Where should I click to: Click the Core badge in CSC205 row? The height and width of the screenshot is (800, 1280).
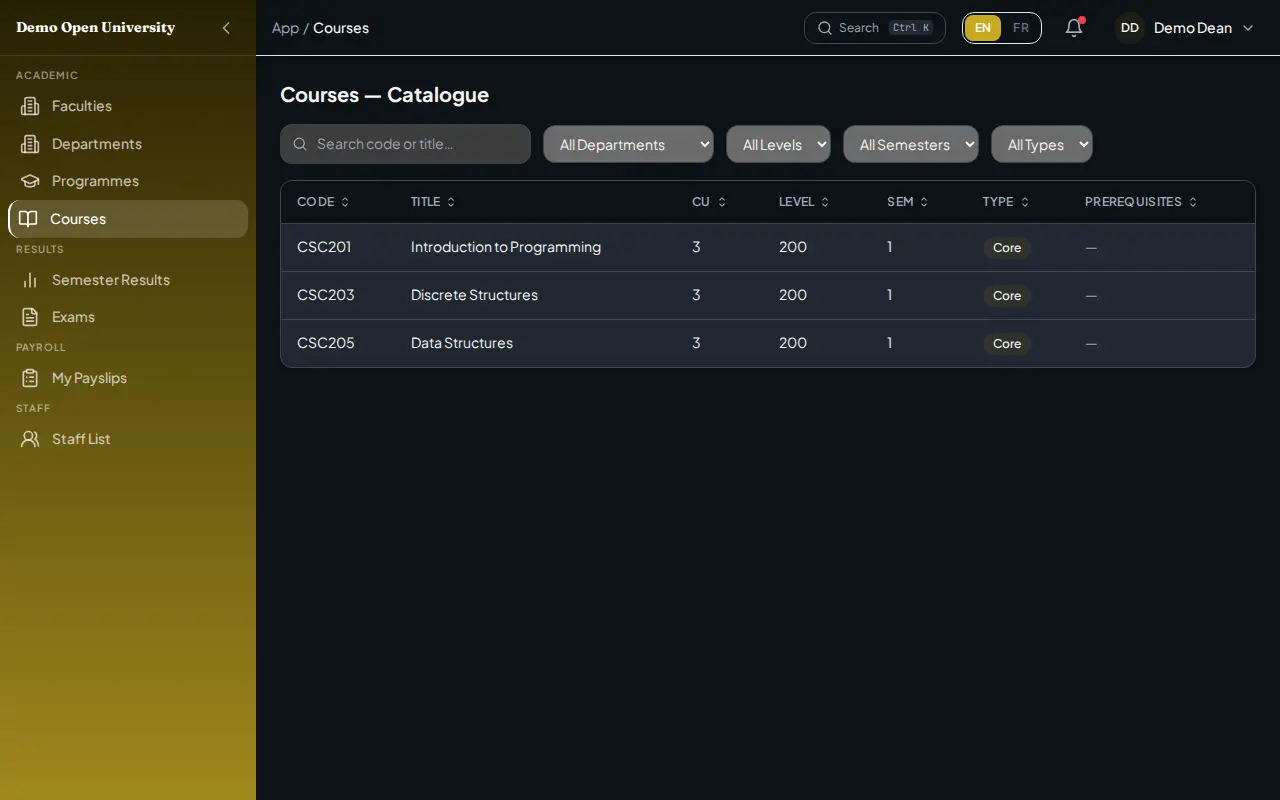click(x=1007, y=344)
